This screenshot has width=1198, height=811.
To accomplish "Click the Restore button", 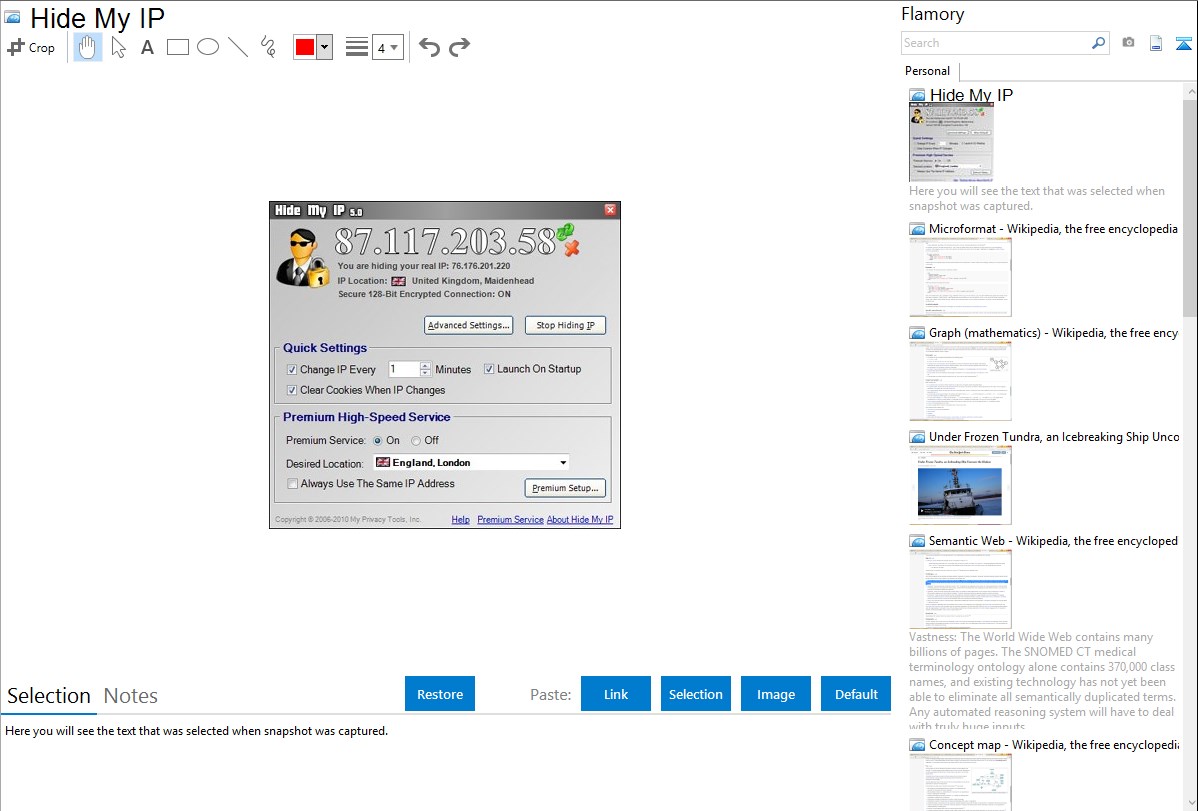I will click(440, 694).
